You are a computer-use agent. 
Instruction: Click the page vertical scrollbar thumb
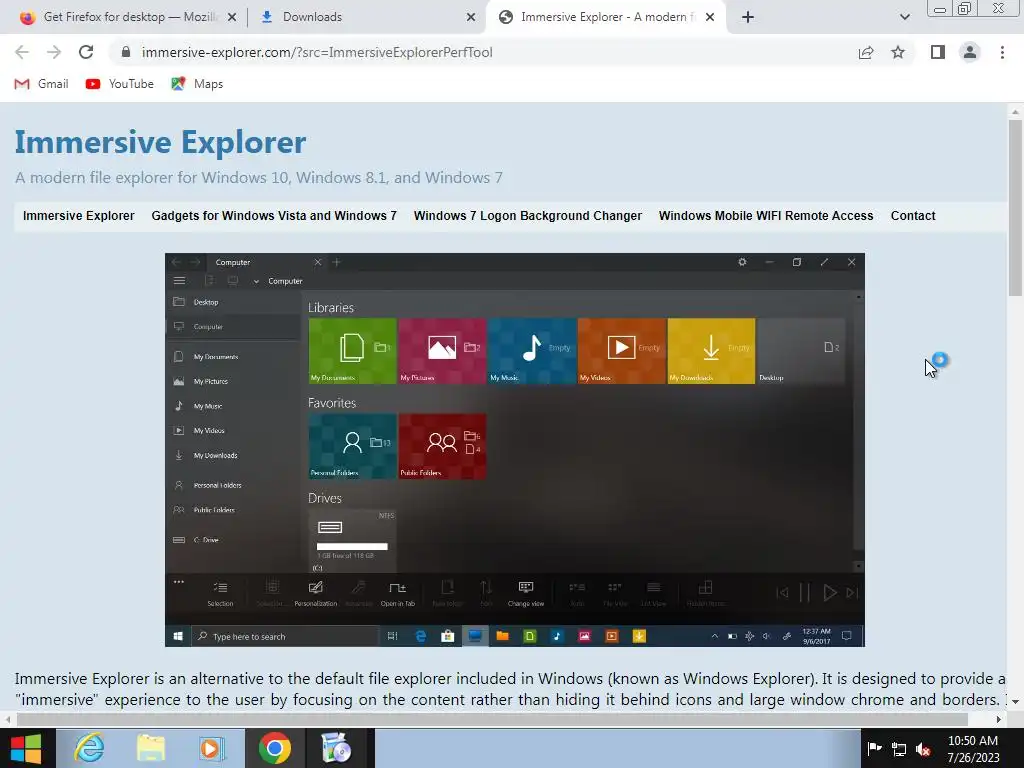pos(1015,208)
